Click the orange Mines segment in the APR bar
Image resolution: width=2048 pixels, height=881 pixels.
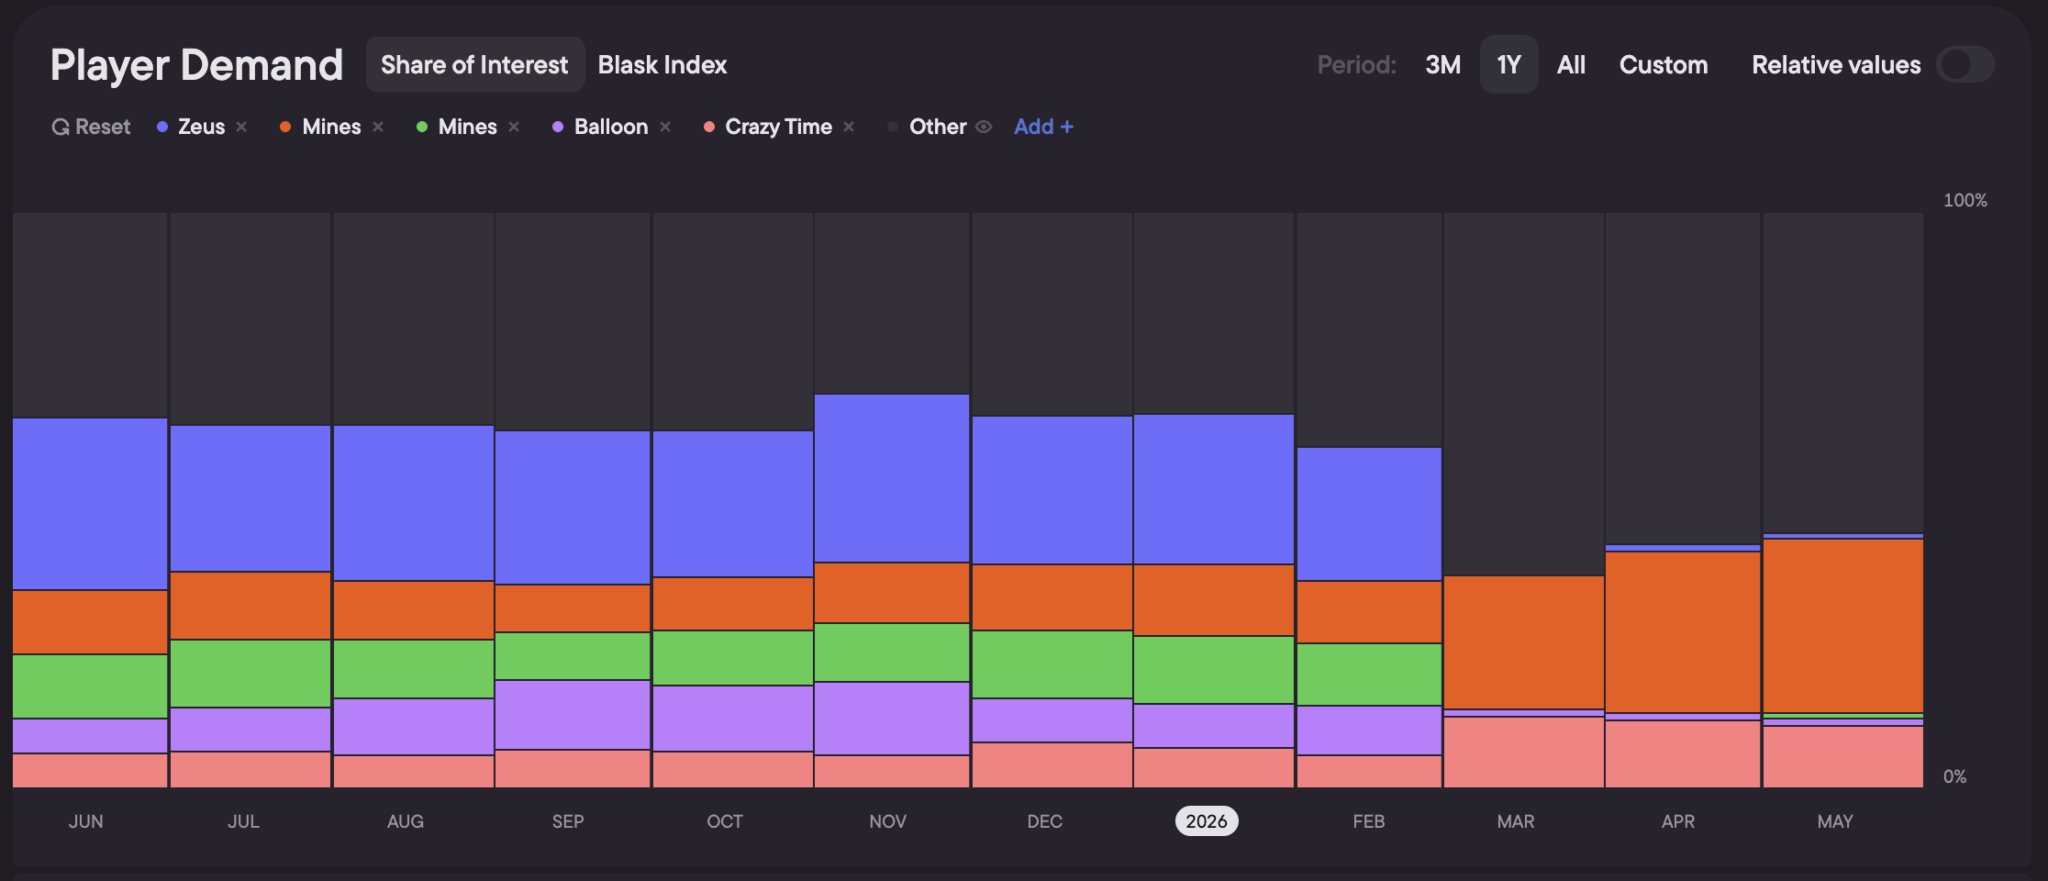[1683, 632]
